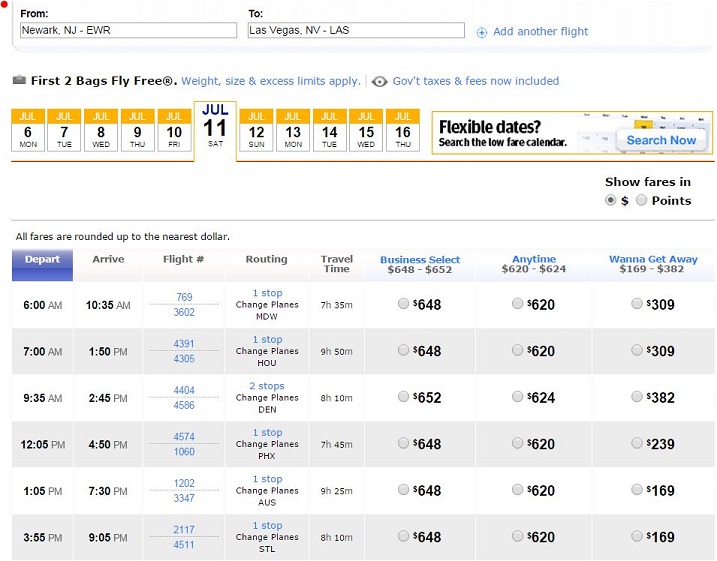
Task: Click the To airport input field
Action: tap(356, 30)
